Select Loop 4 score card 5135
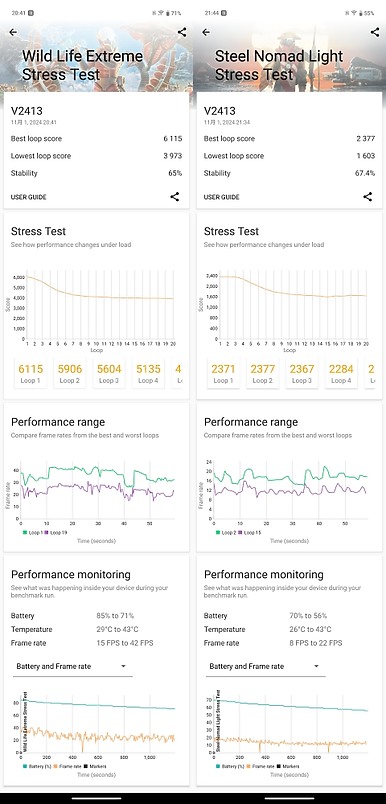The image size is (386, 804). (x=149, y=373)
